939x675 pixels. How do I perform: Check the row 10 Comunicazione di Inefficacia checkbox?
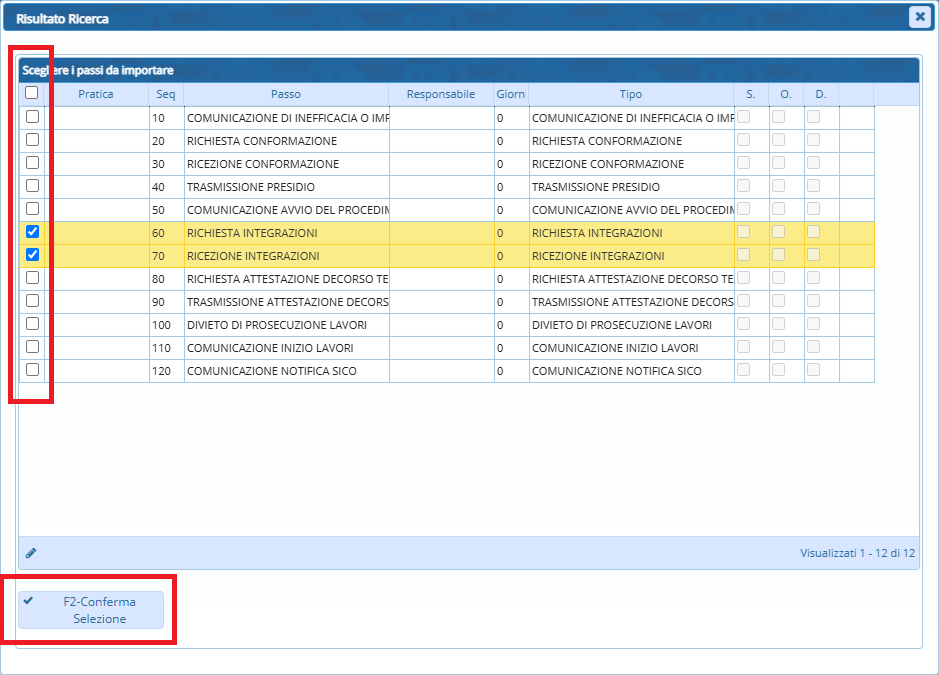(32, 117)
